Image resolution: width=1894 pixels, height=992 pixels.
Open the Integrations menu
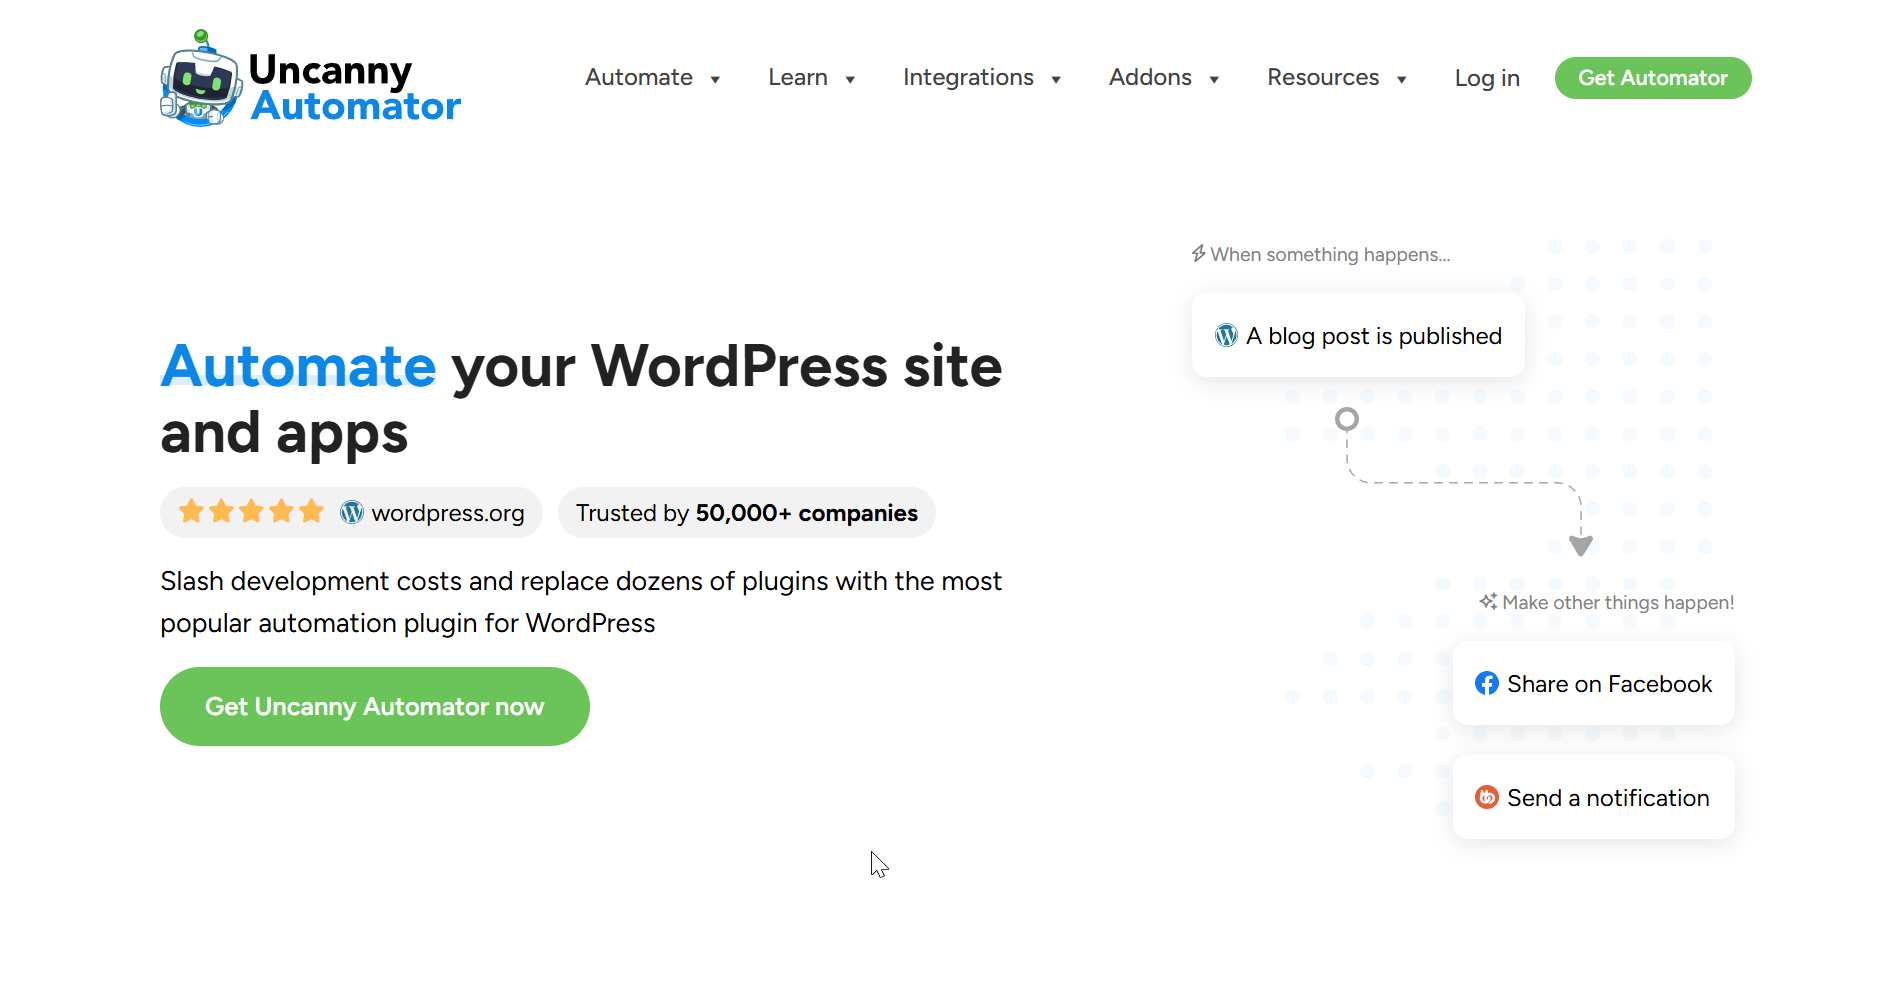(968, 77)
